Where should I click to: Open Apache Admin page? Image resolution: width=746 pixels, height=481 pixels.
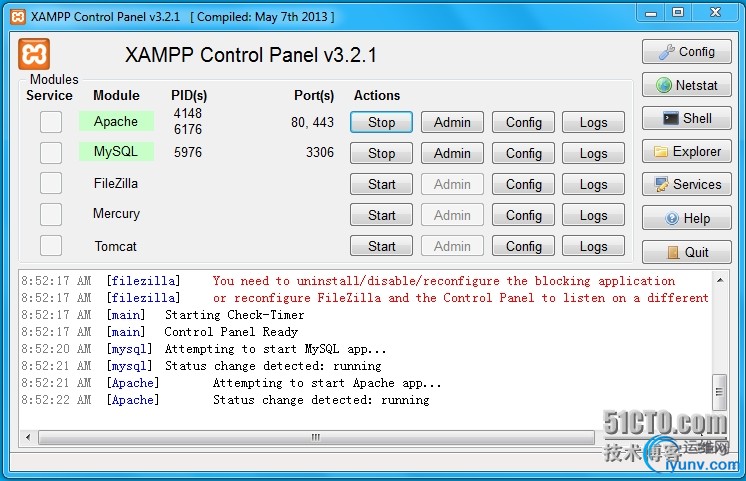pyautogui.click(x=452, y=122)
